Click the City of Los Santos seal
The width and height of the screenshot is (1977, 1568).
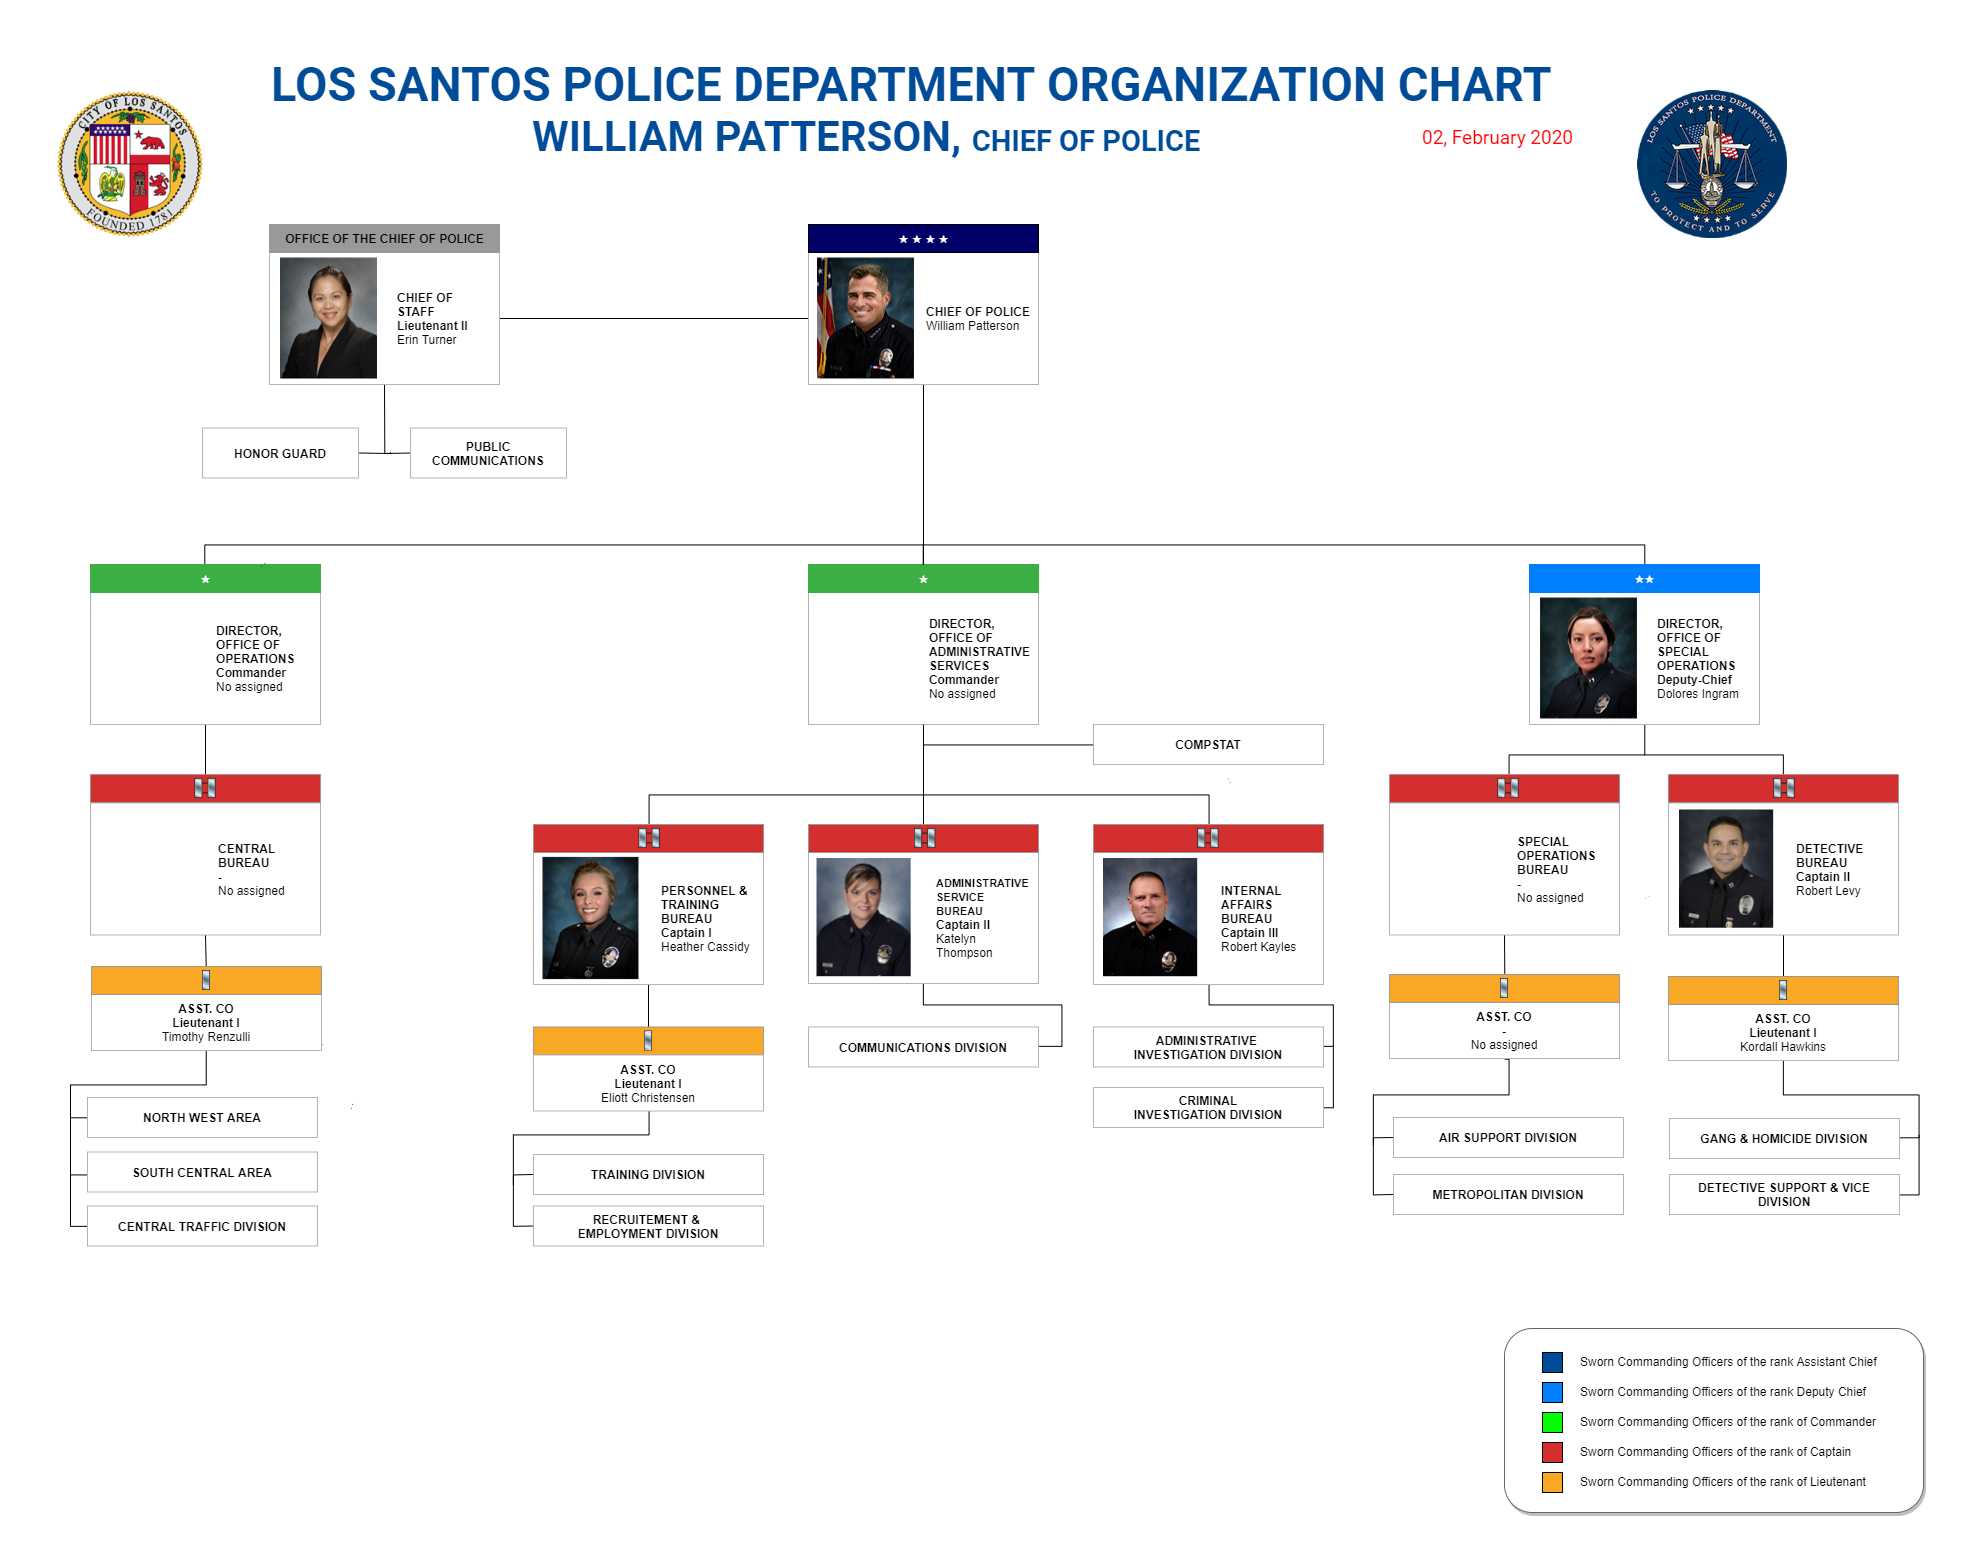pyautogui.click(x=130, y=163)
